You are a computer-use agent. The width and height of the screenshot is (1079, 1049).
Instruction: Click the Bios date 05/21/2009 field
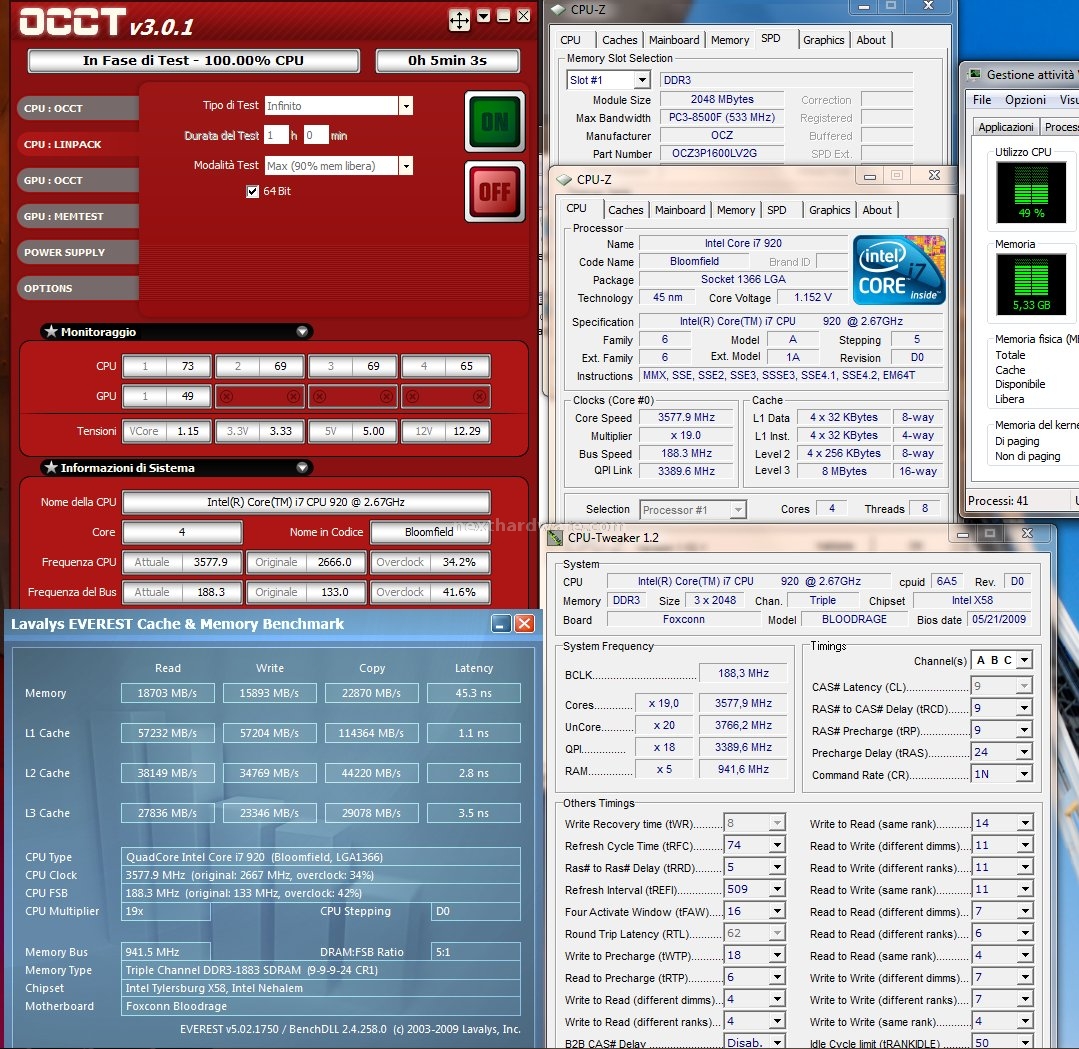tap(999, 619)
